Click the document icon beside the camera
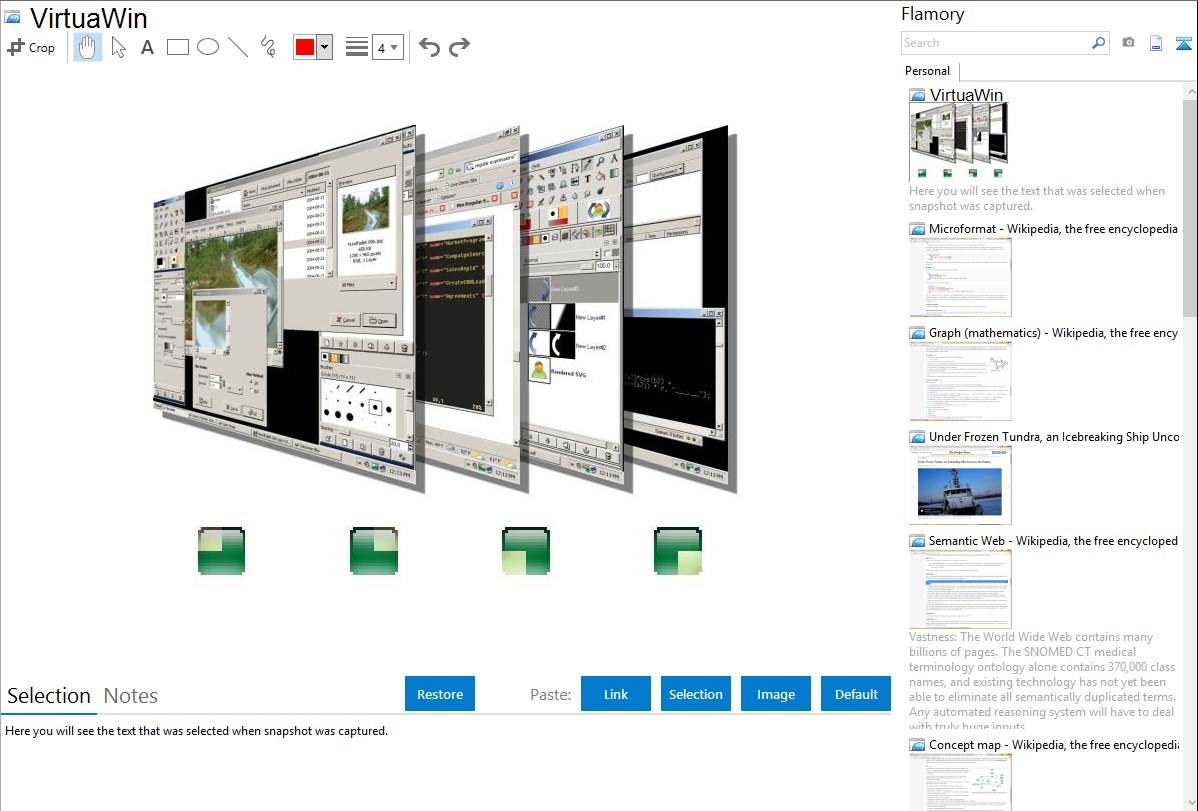This screenshot has width=1198, height=811. (x=1156, y=43)
